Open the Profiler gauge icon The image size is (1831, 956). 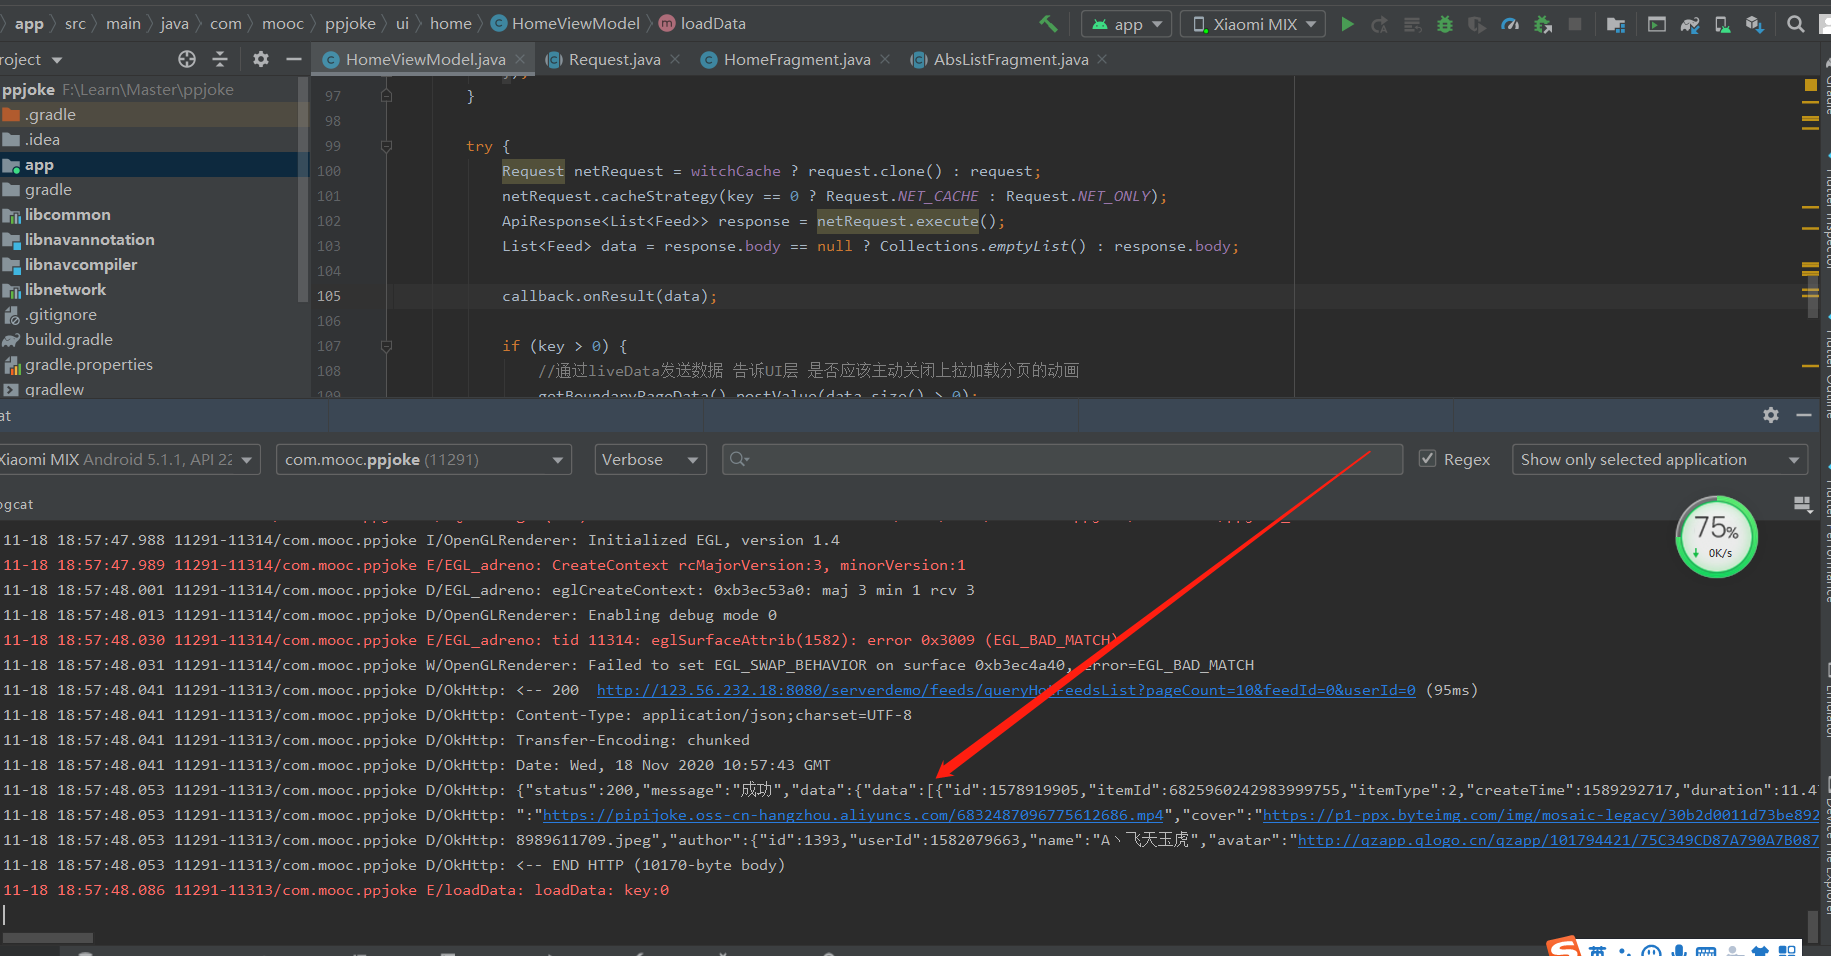[1510, 24]
